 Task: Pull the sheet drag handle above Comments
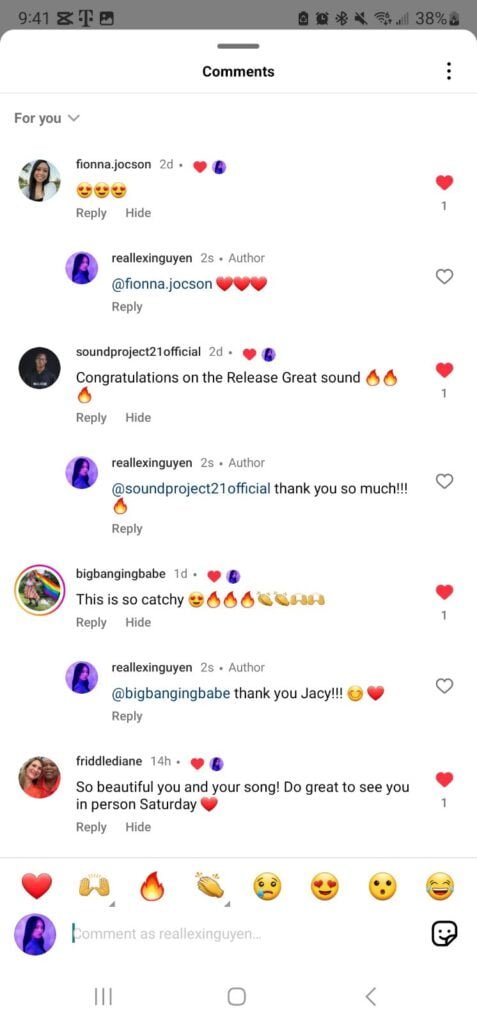point(238,46)
